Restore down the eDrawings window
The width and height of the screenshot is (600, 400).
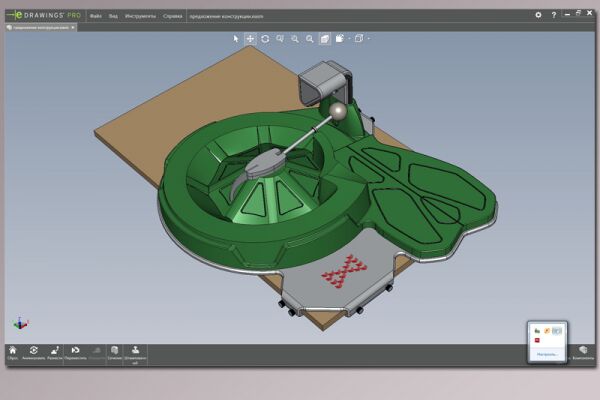(x=578, y=13)
